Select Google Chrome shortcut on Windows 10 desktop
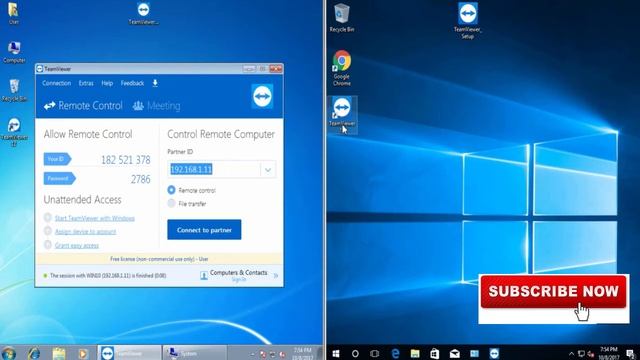 click(x=342, y=68)
